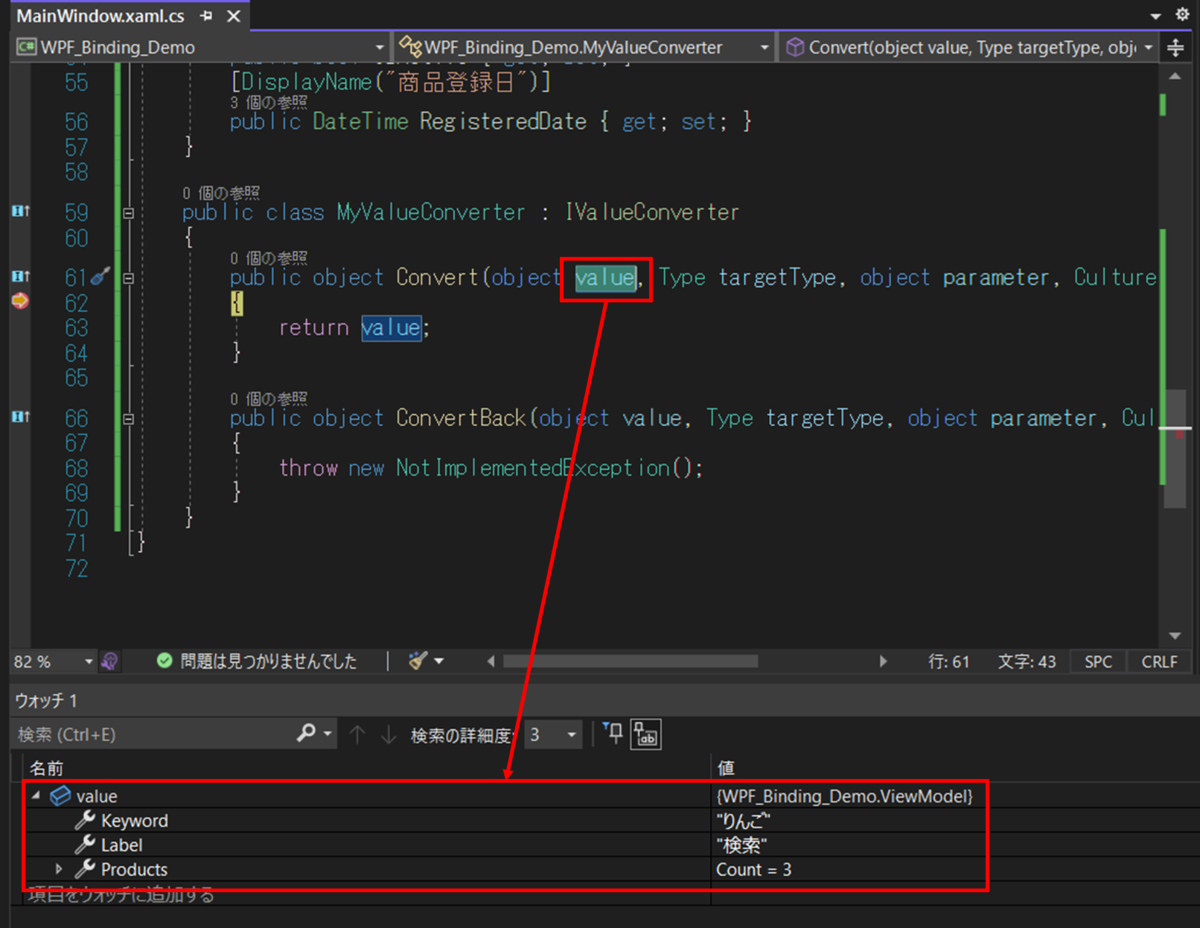
Task: Collapse the value watch item
Action: click(36, 796)
